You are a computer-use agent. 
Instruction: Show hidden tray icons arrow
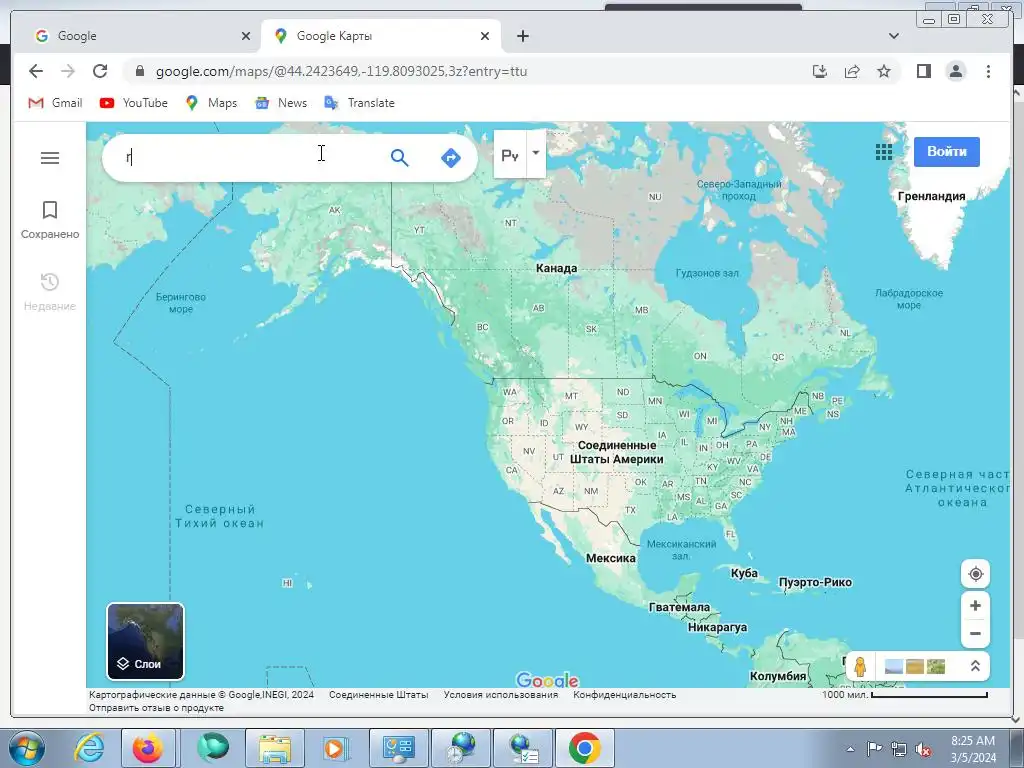[x=850, y=749]
